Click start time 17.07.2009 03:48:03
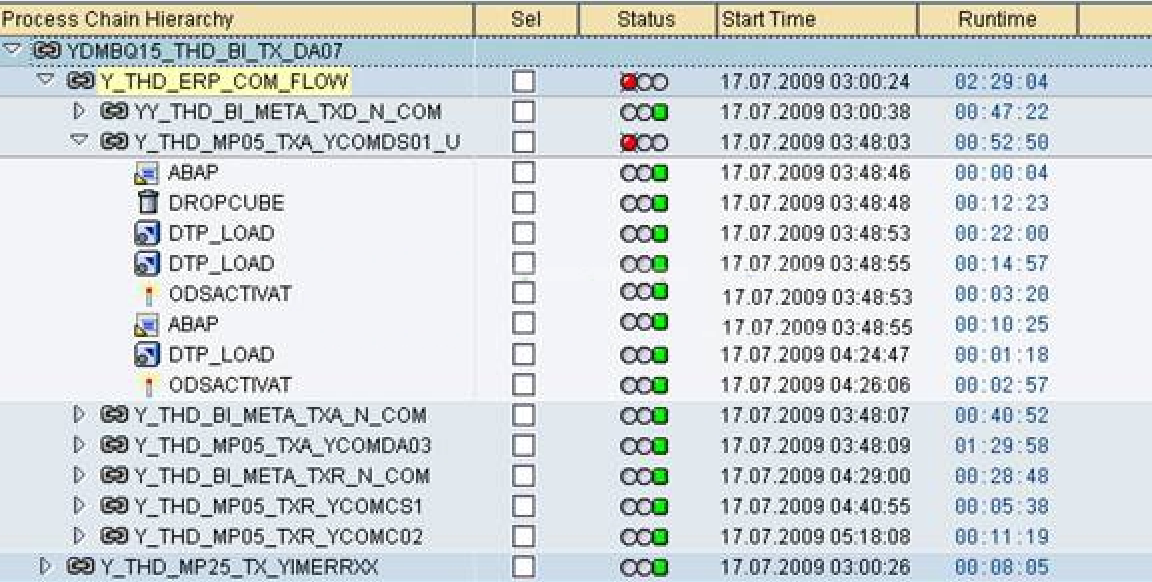This screenshot has width=1152, height=582. pyautogui.click(x=815, y=142)
